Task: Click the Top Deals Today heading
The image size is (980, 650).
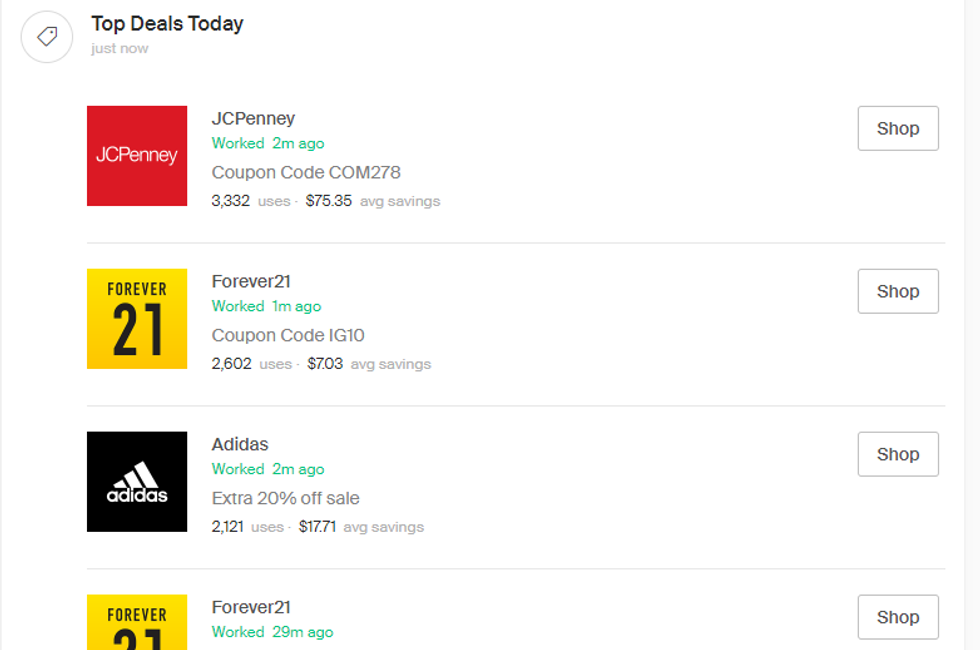Action: (167, 23)
